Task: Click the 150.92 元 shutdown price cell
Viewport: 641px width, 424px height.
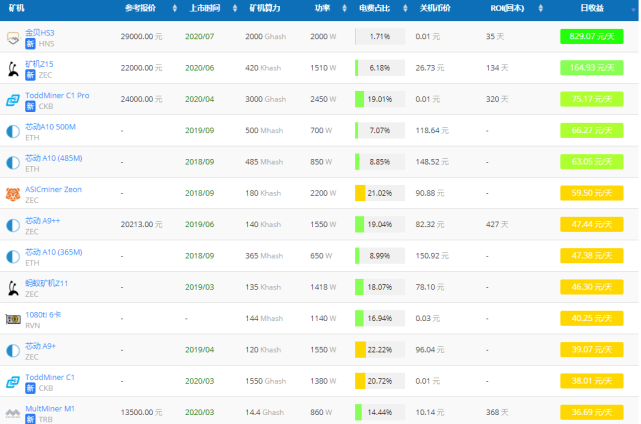Action: (432, 256)
